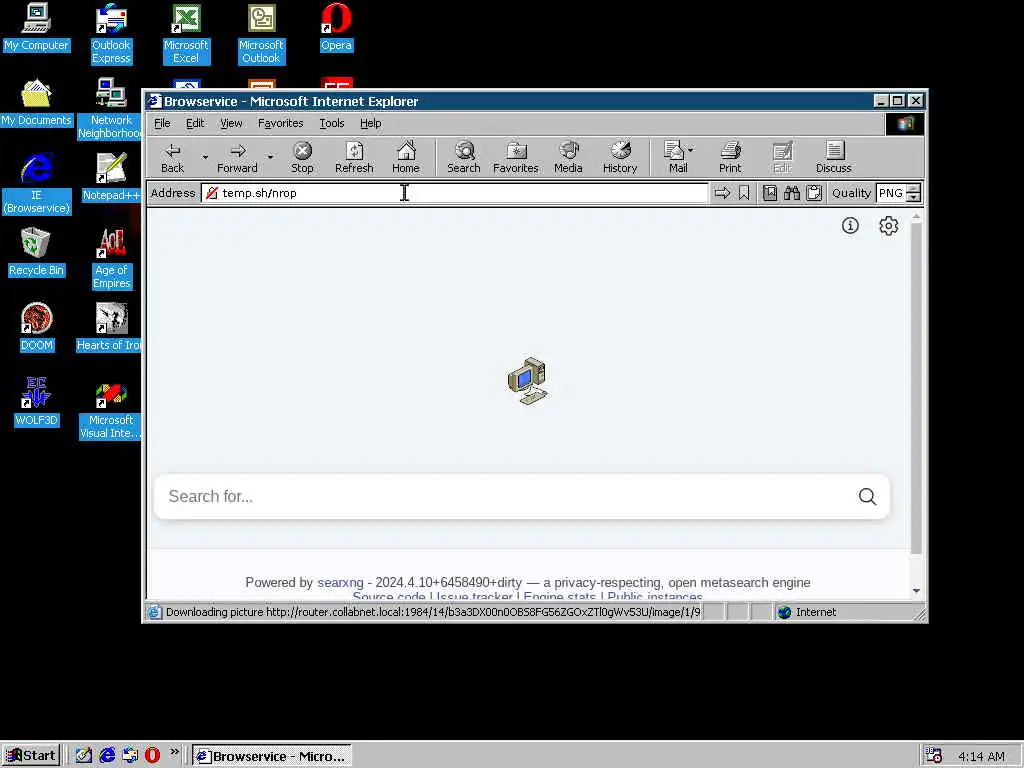Decrease Quality with the stepper down arrow
The width and height of the screenshot is (1024, 768).
tap(914, 197)
